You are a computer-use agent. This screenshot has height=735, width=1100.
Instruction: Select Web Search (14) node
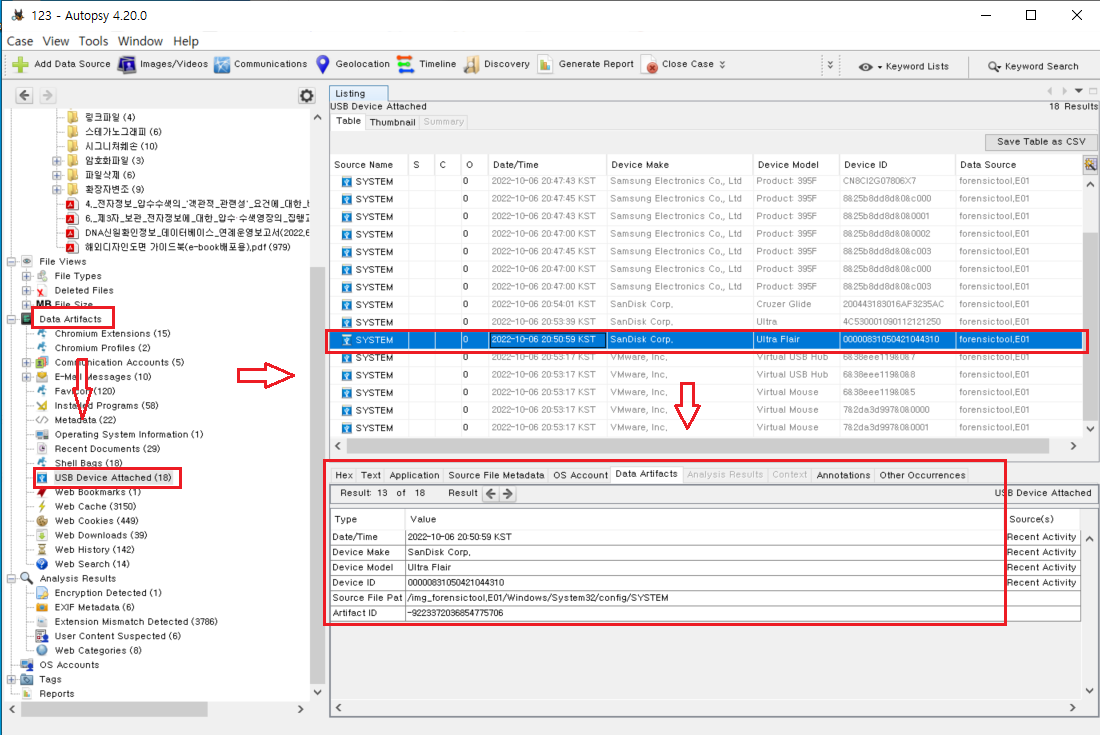click(x=92, y=564)
